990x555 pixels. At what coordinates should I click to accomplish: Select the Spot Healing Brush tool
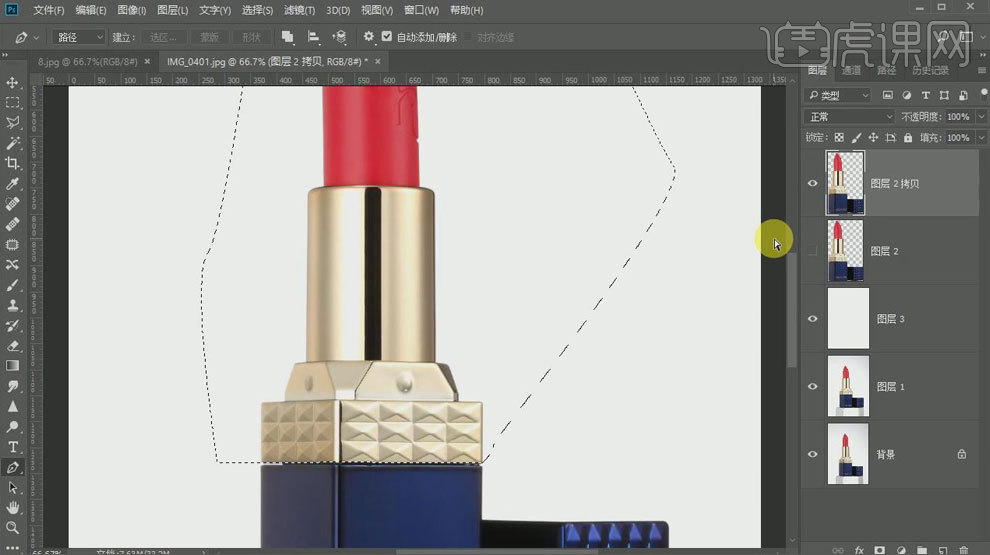click(x=12, y=204)
